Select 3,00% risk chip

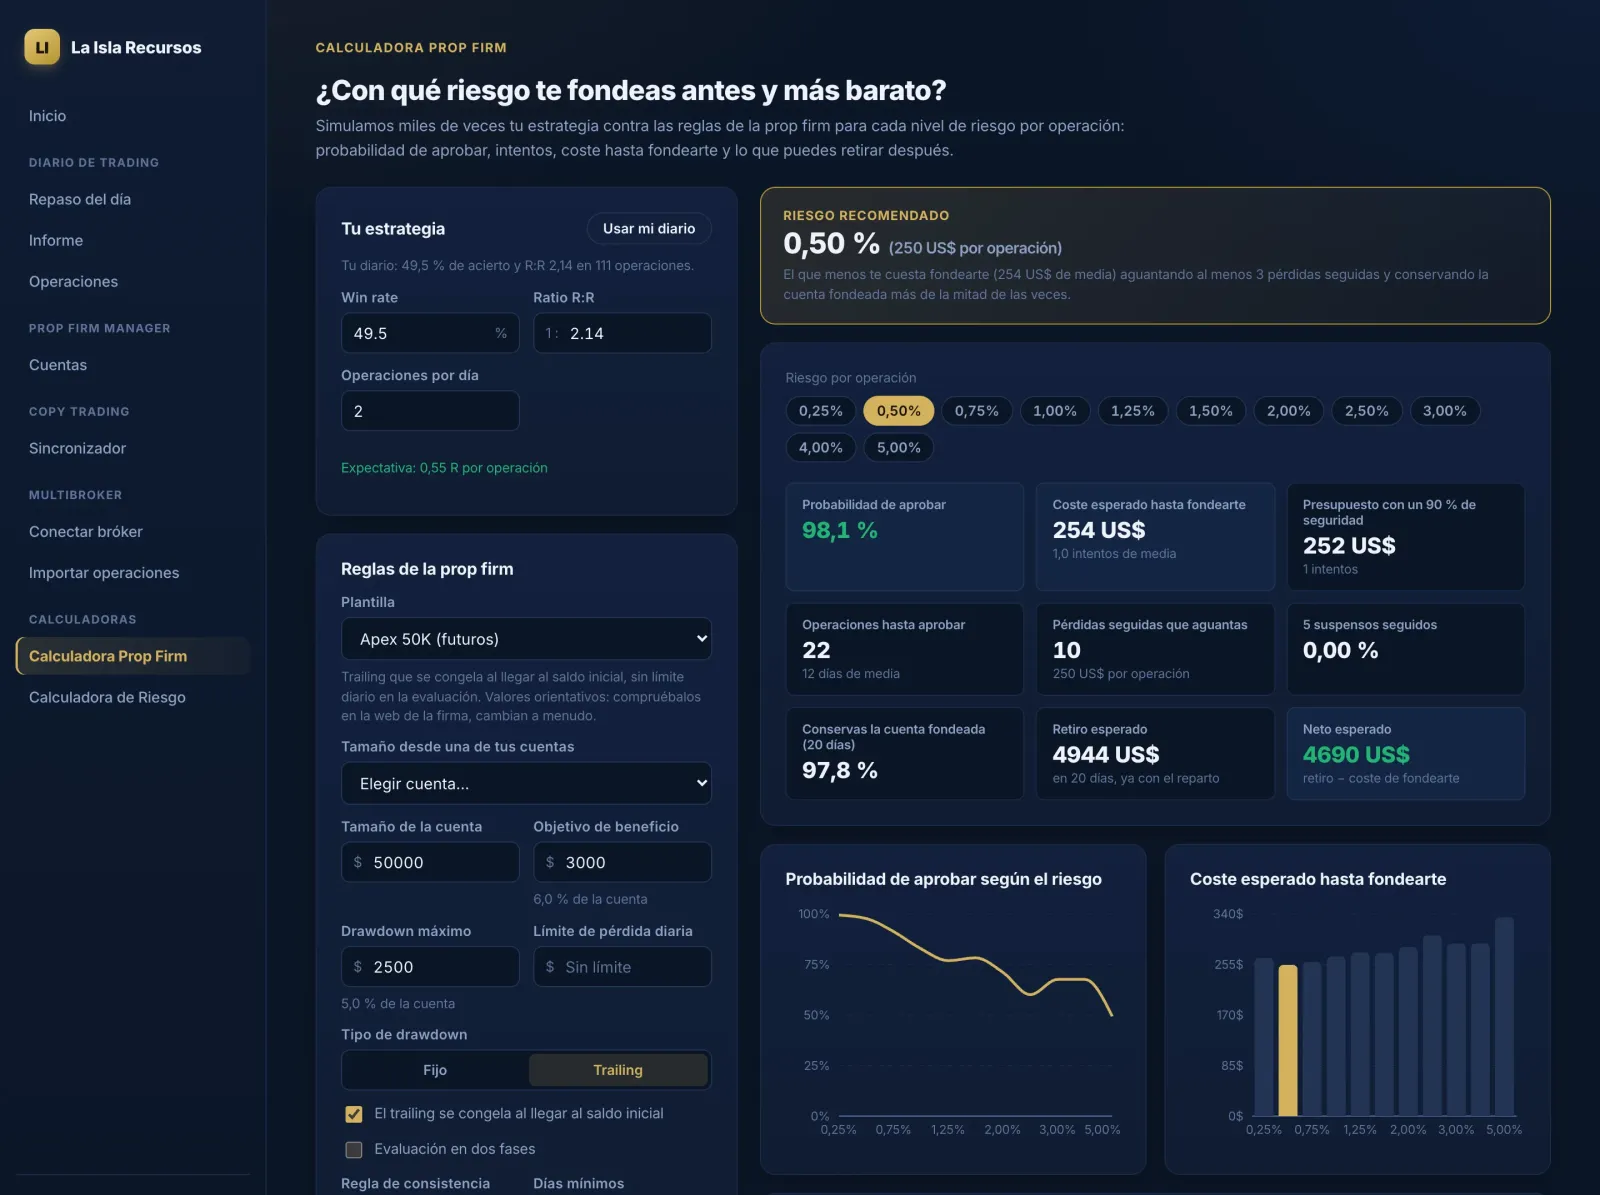point(1445,411)
